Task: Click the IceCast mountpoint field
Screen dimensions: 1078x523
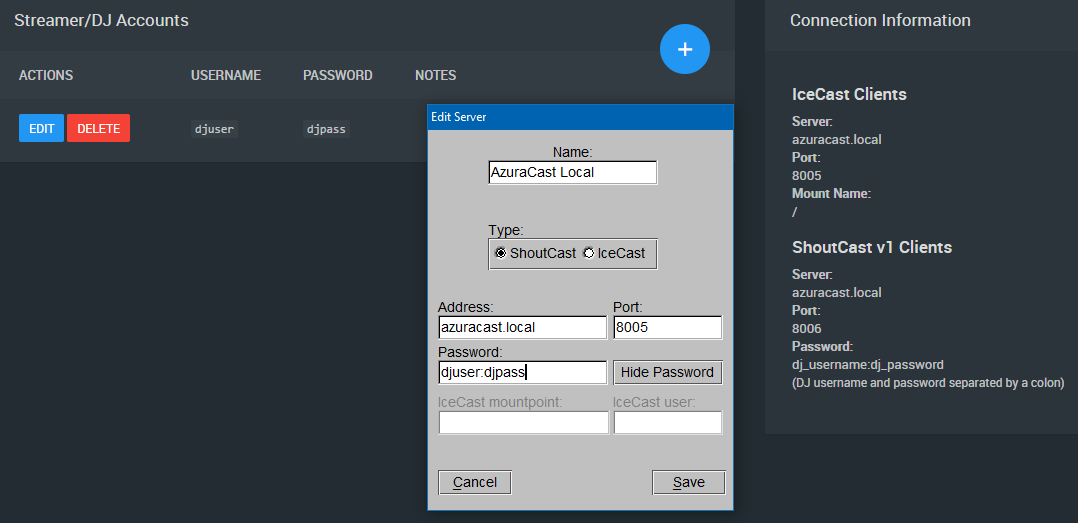Action: [523, 422]
